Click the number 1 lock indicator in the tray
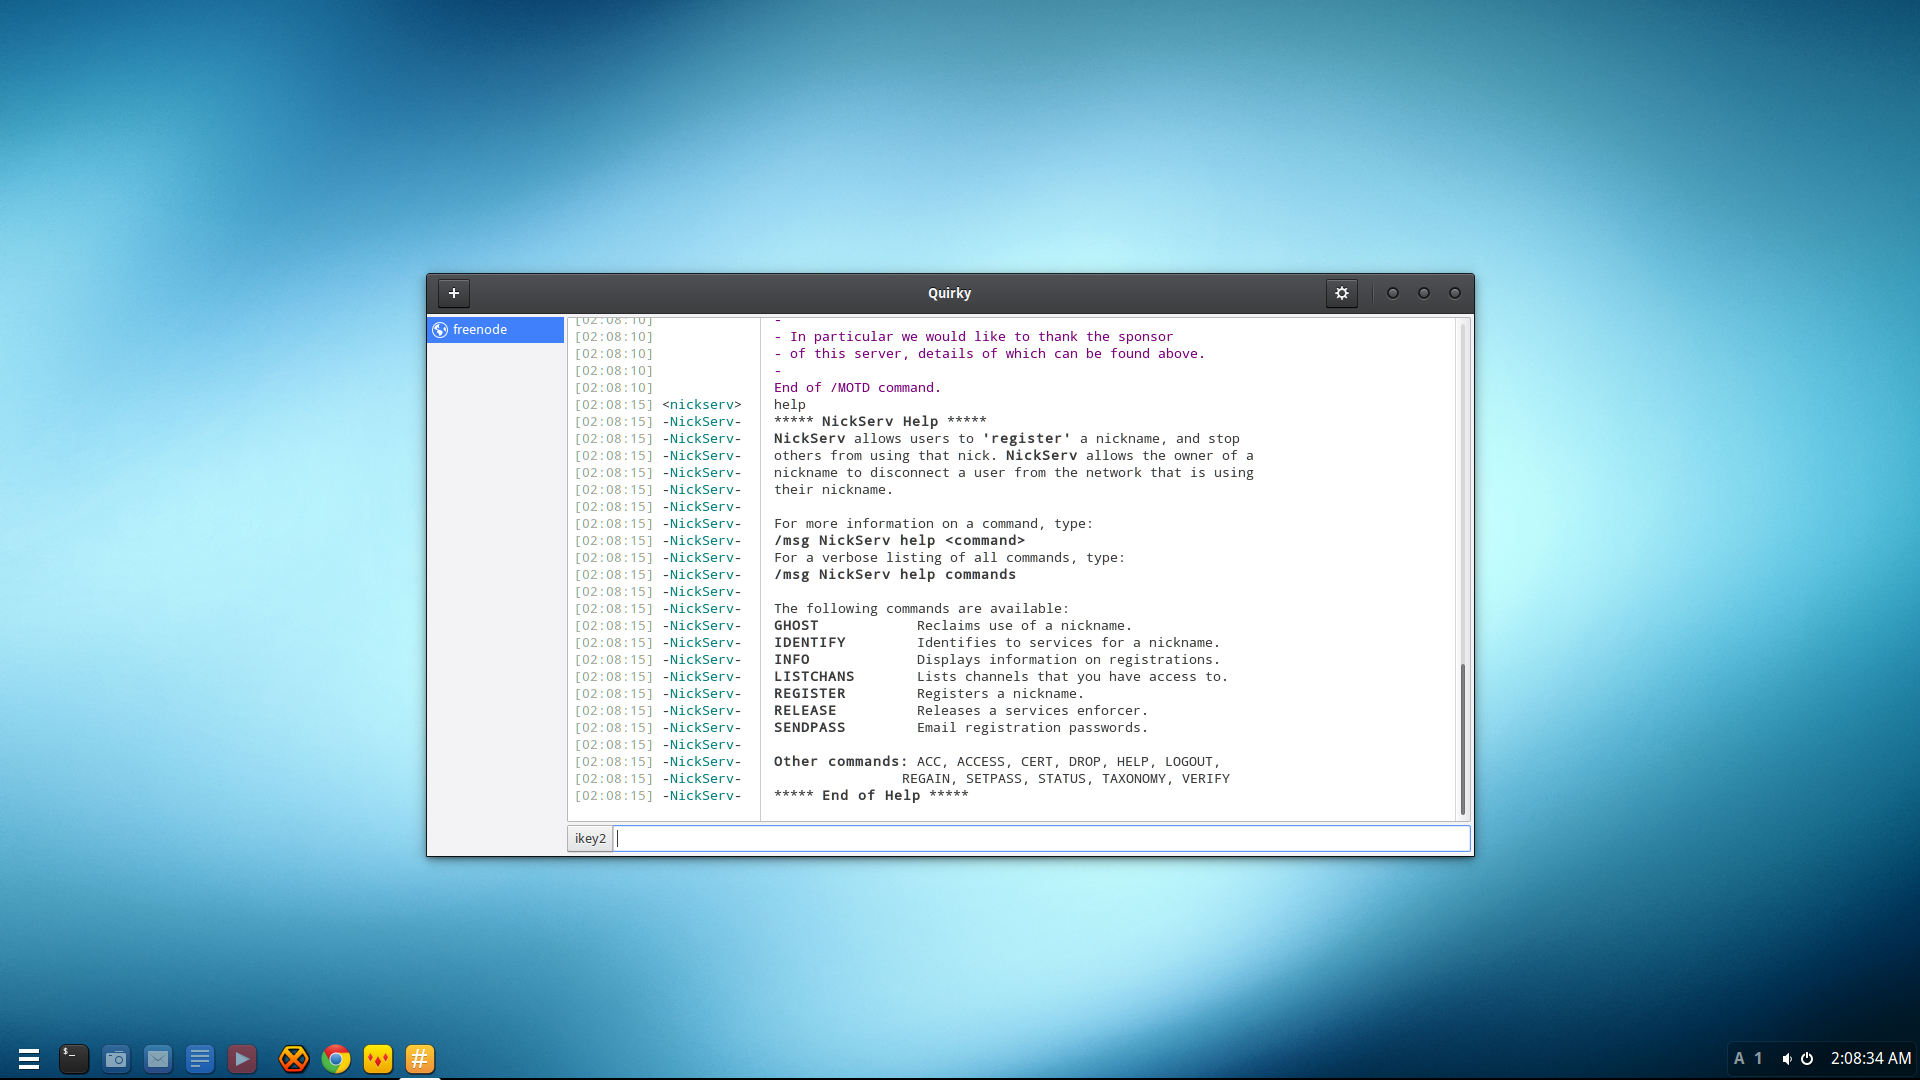 tap(1759, 1059)
